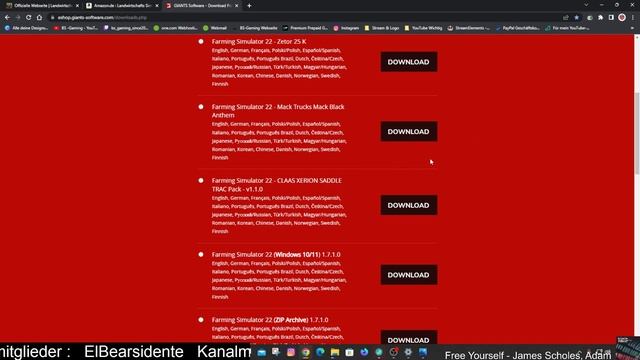Open Chrome profile avatar
The width and height of the screenshot is (640, 360).
pyautogui.click(x=622, y=18)
